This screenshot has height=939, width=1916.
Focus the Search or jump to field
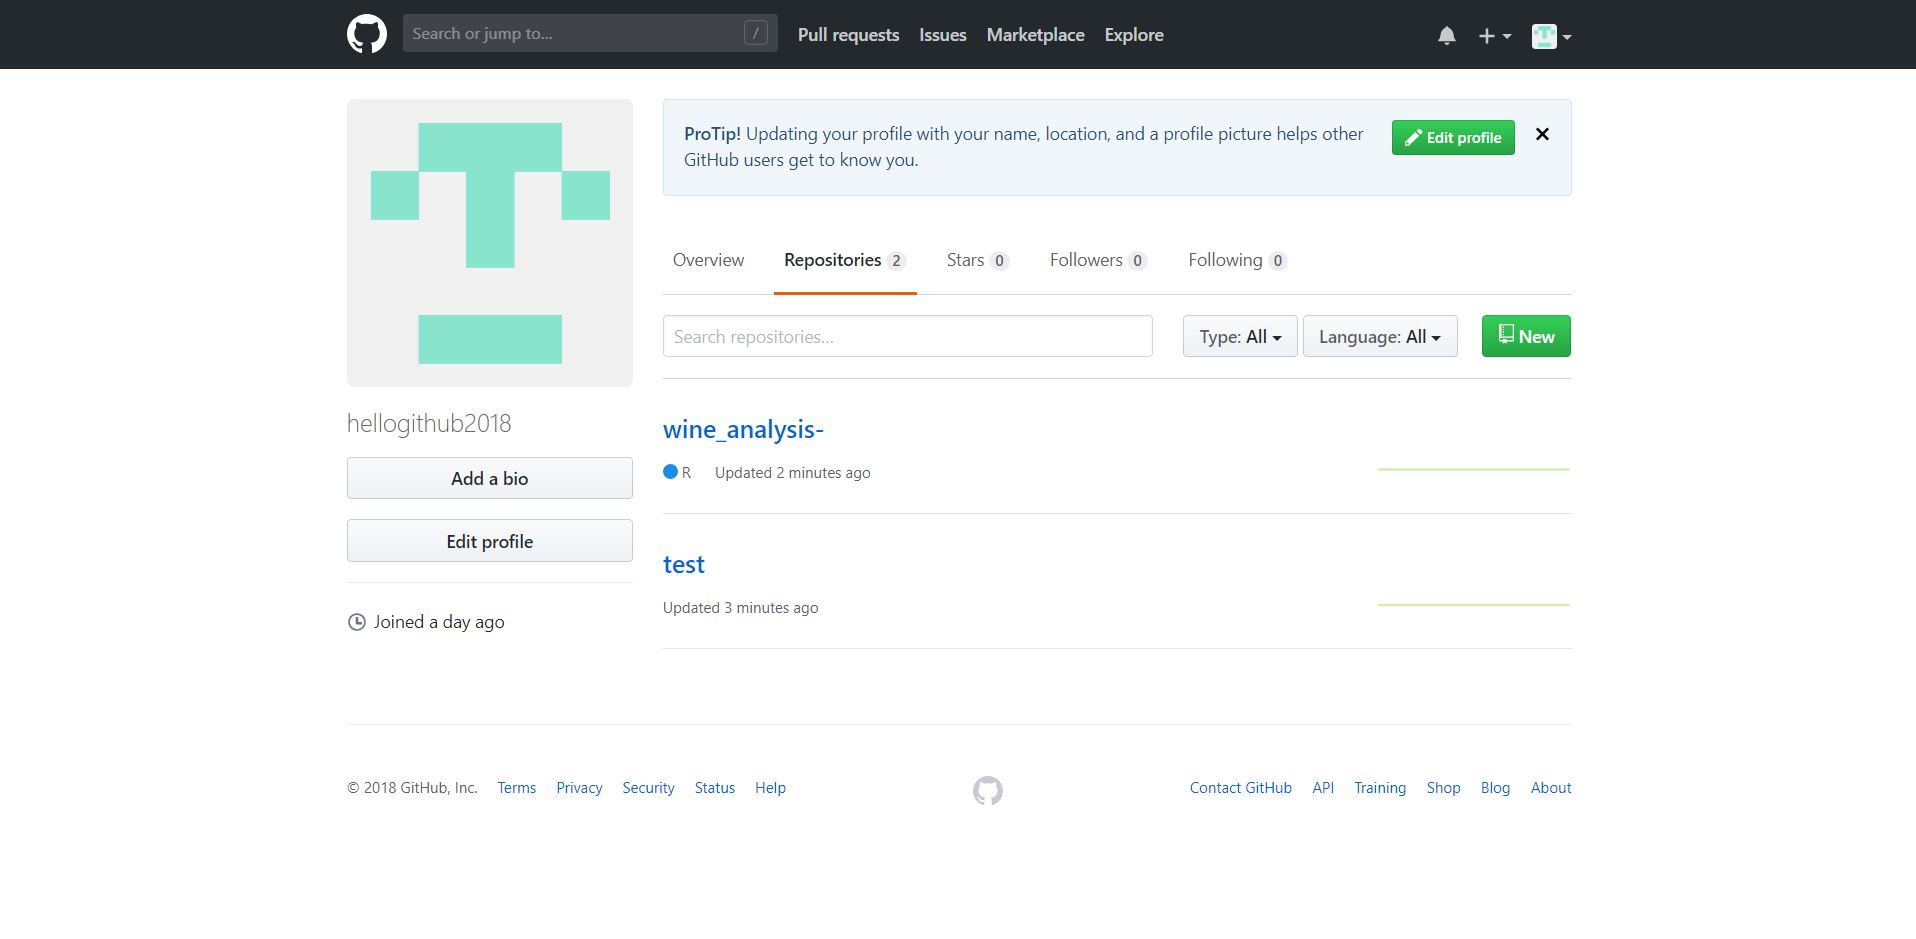[590, 33]
